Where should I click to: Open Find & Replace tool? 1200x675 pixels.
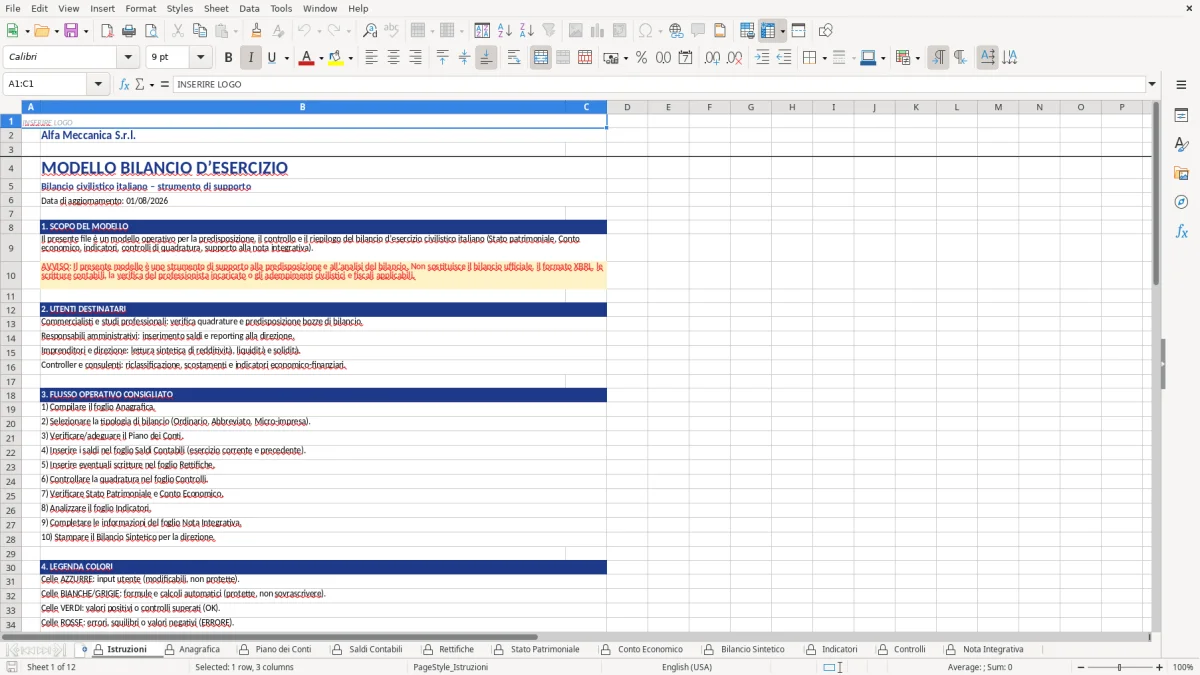370,31
